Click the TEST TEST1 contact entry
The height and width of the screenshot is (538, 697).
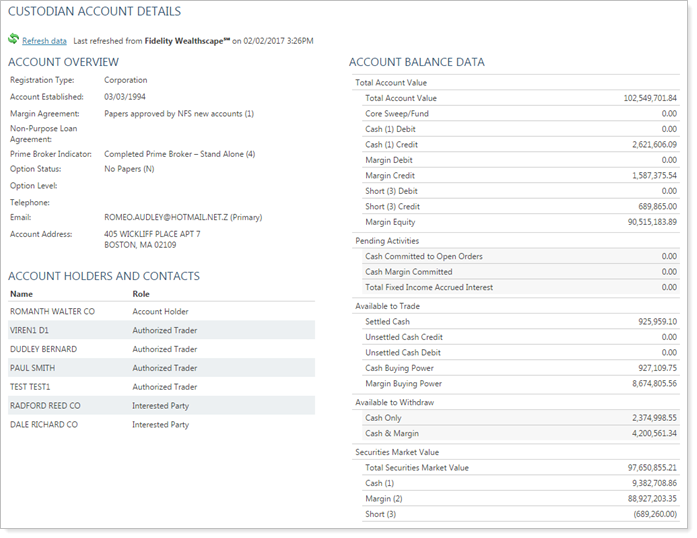pos(30,387)
